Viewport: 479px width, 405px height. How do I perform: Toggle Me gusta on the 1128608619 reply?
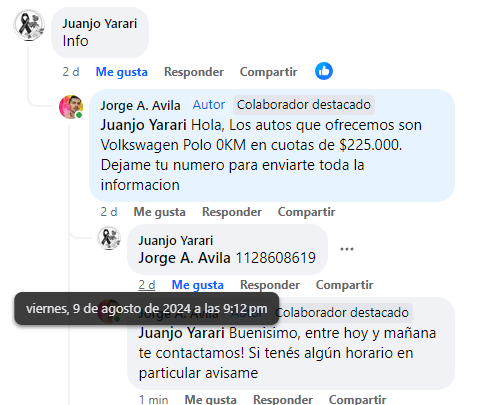point(198,285)
